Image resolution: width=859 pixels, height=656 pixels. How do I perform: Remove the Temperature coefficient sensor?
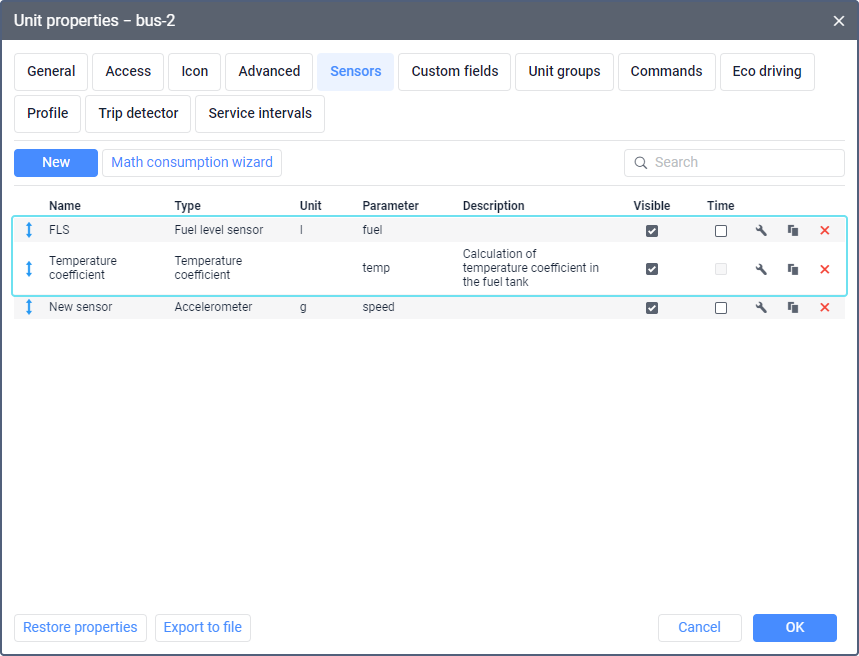[x=824, y=269]
